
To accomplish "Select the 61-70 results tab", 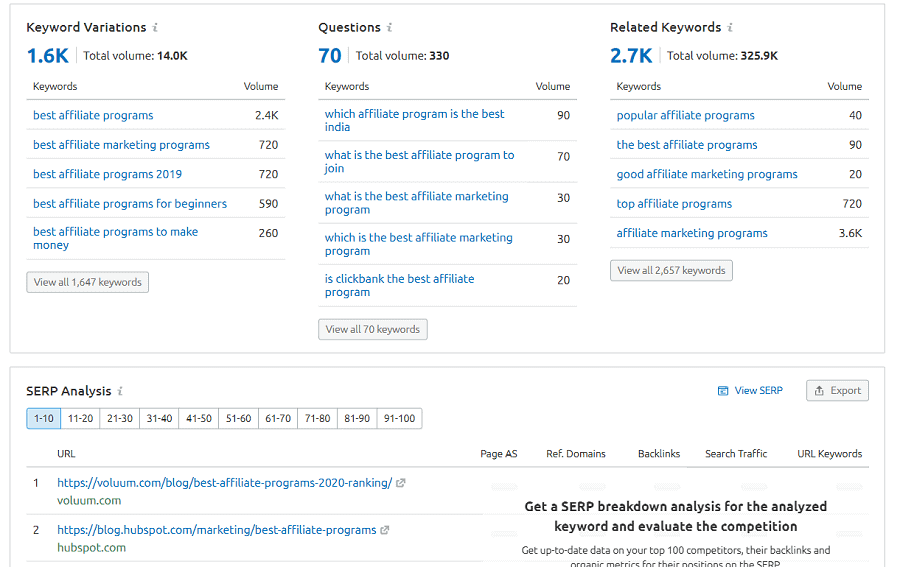I will pyautogui.click(x=278, y=418).
